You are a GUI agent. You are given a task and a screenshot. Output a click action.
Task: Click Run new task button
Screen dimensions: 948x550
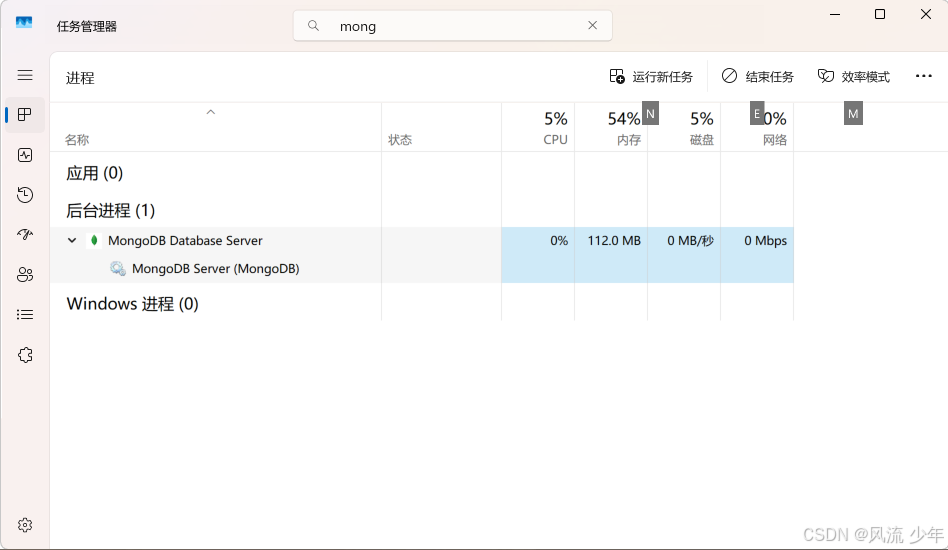651,77
